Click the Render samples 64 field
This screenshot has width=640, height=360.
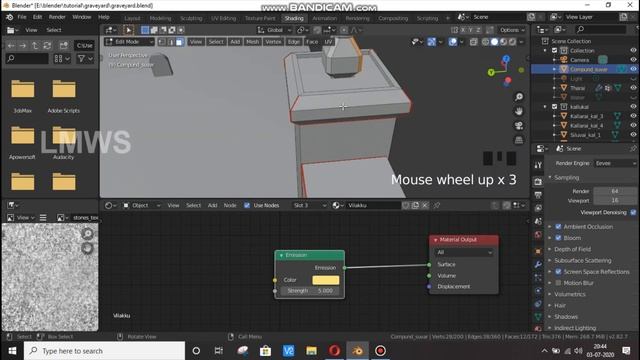click(x=615, y=191)
